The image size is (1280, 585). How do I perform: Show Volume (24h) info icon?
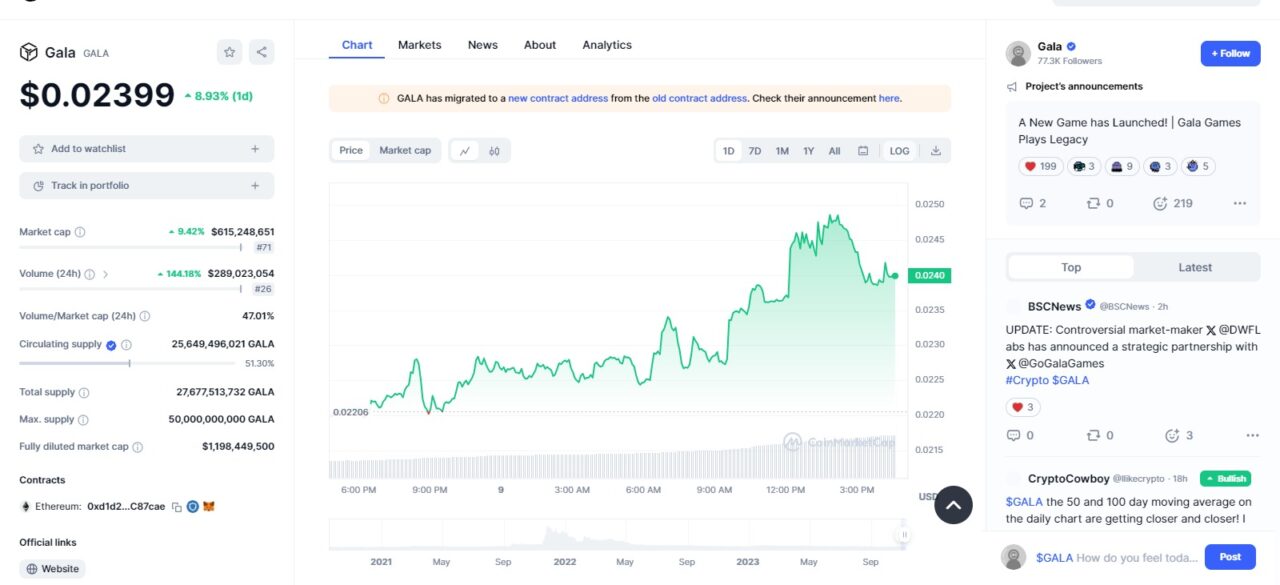click(89, 274)
